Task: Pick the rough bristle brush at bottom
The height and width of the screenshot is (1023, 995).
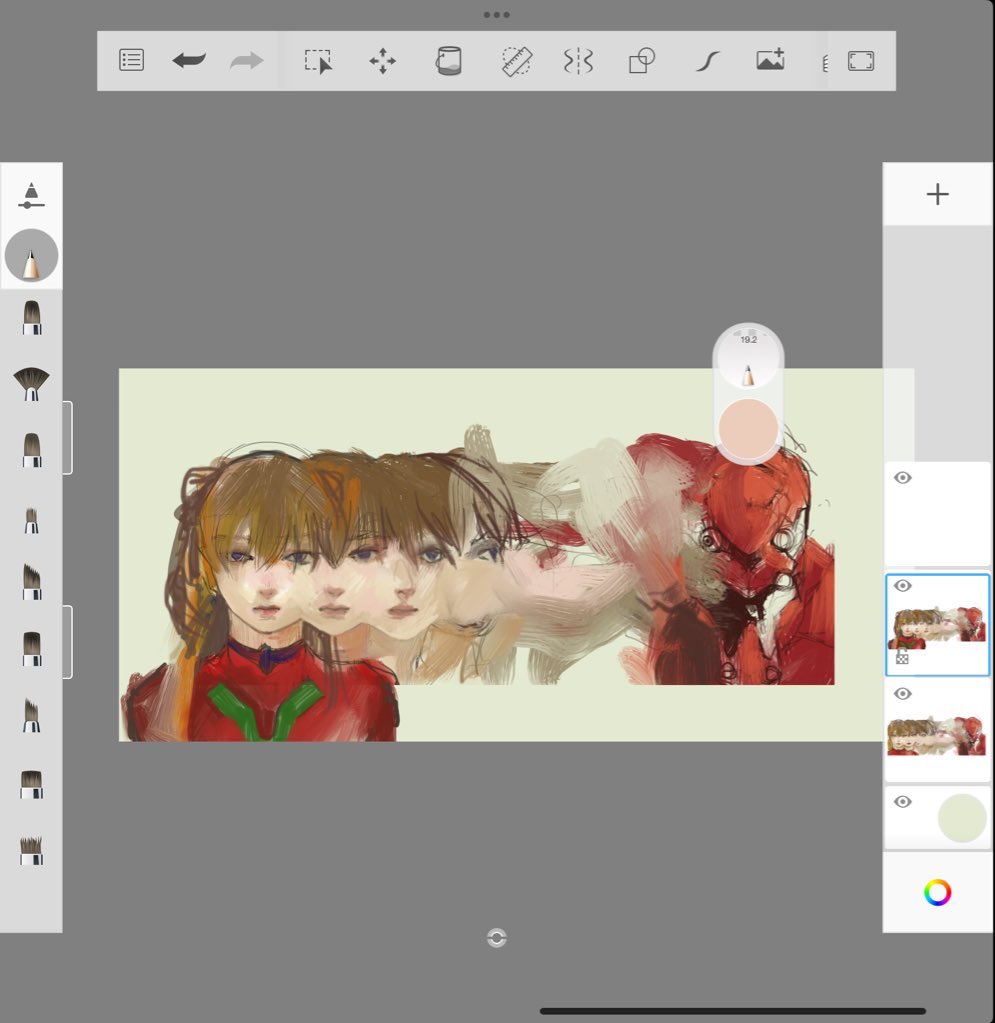Action: 31,851
